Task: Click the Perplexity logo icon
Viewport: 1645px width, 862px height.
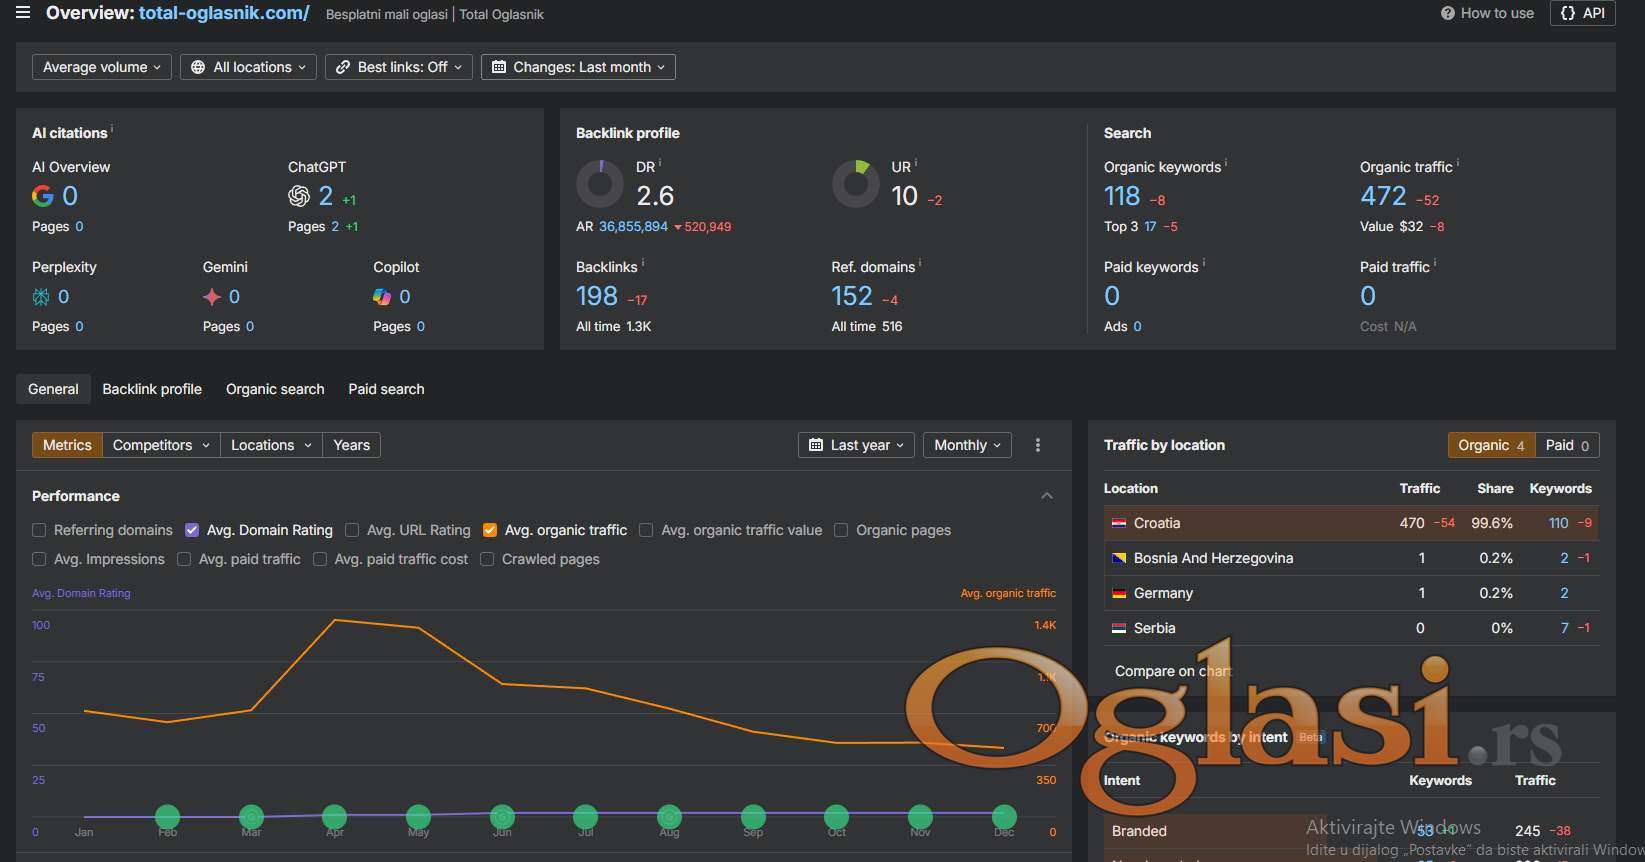Action: tap(41, 297)
